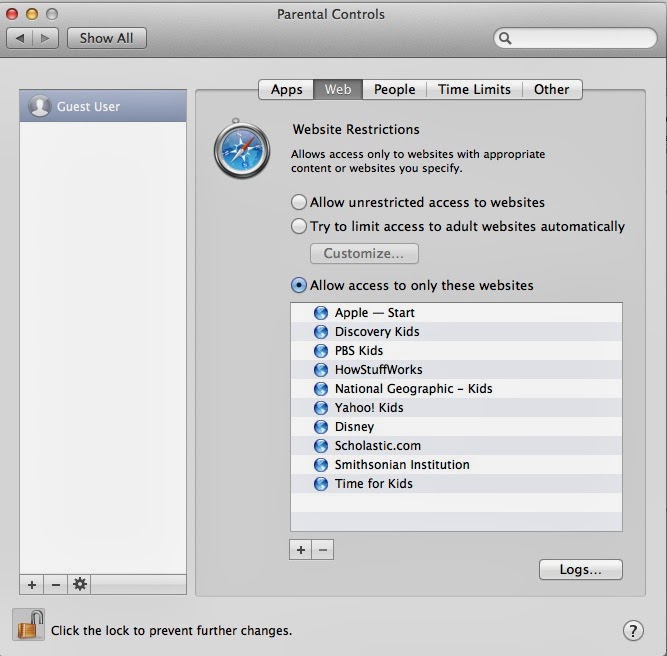Select the National Geographic – Kids name

(x=413, y=389)
